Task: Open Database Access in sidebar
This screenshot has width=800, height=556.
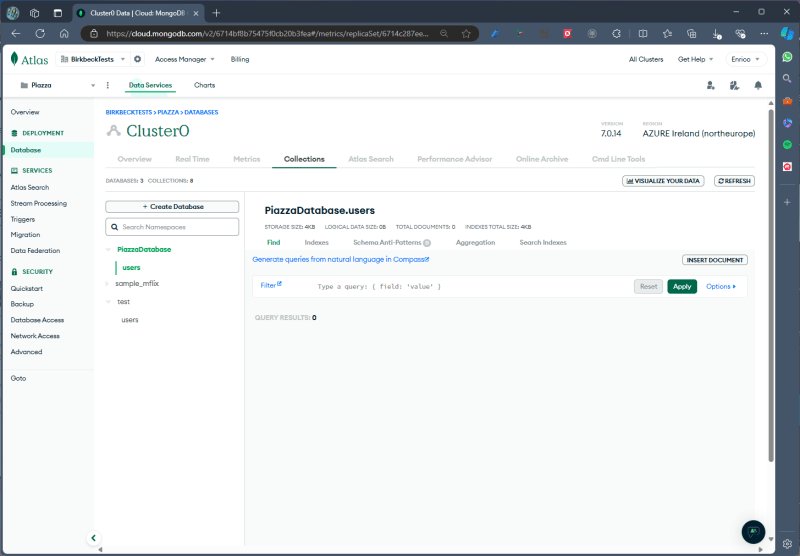Action: coord(37,320)
